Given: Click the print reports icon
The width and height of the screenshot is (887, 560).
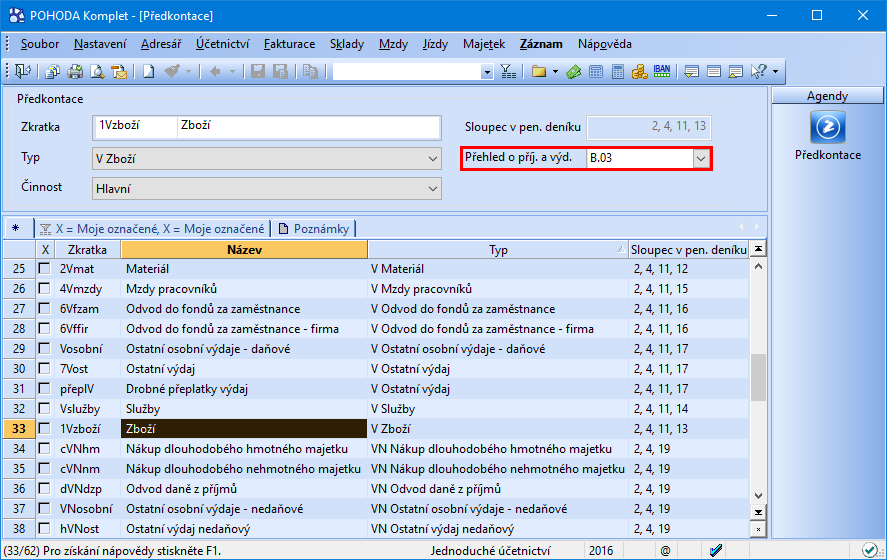Looking at the screenshot, I should pyautogui.click(x=75, y=71).
